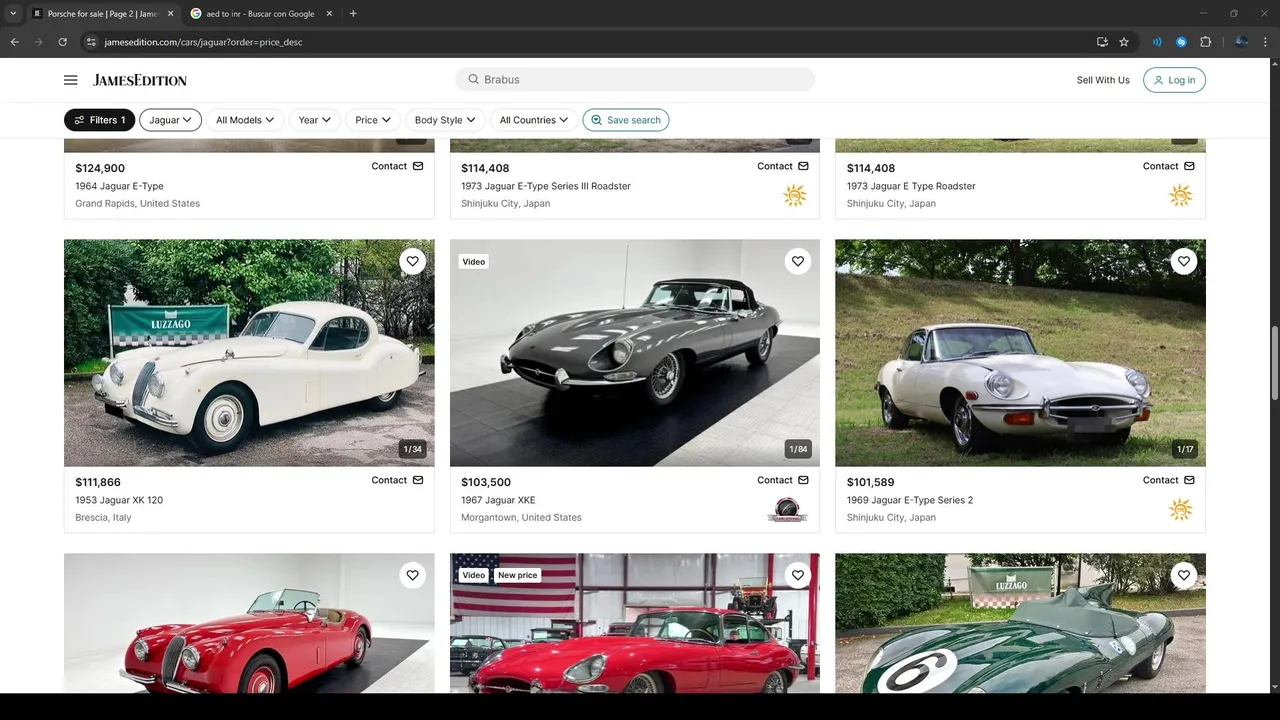Contact seller of 1964 Jaguar E-Type
1280x720 pixels.
pos(397,166)
